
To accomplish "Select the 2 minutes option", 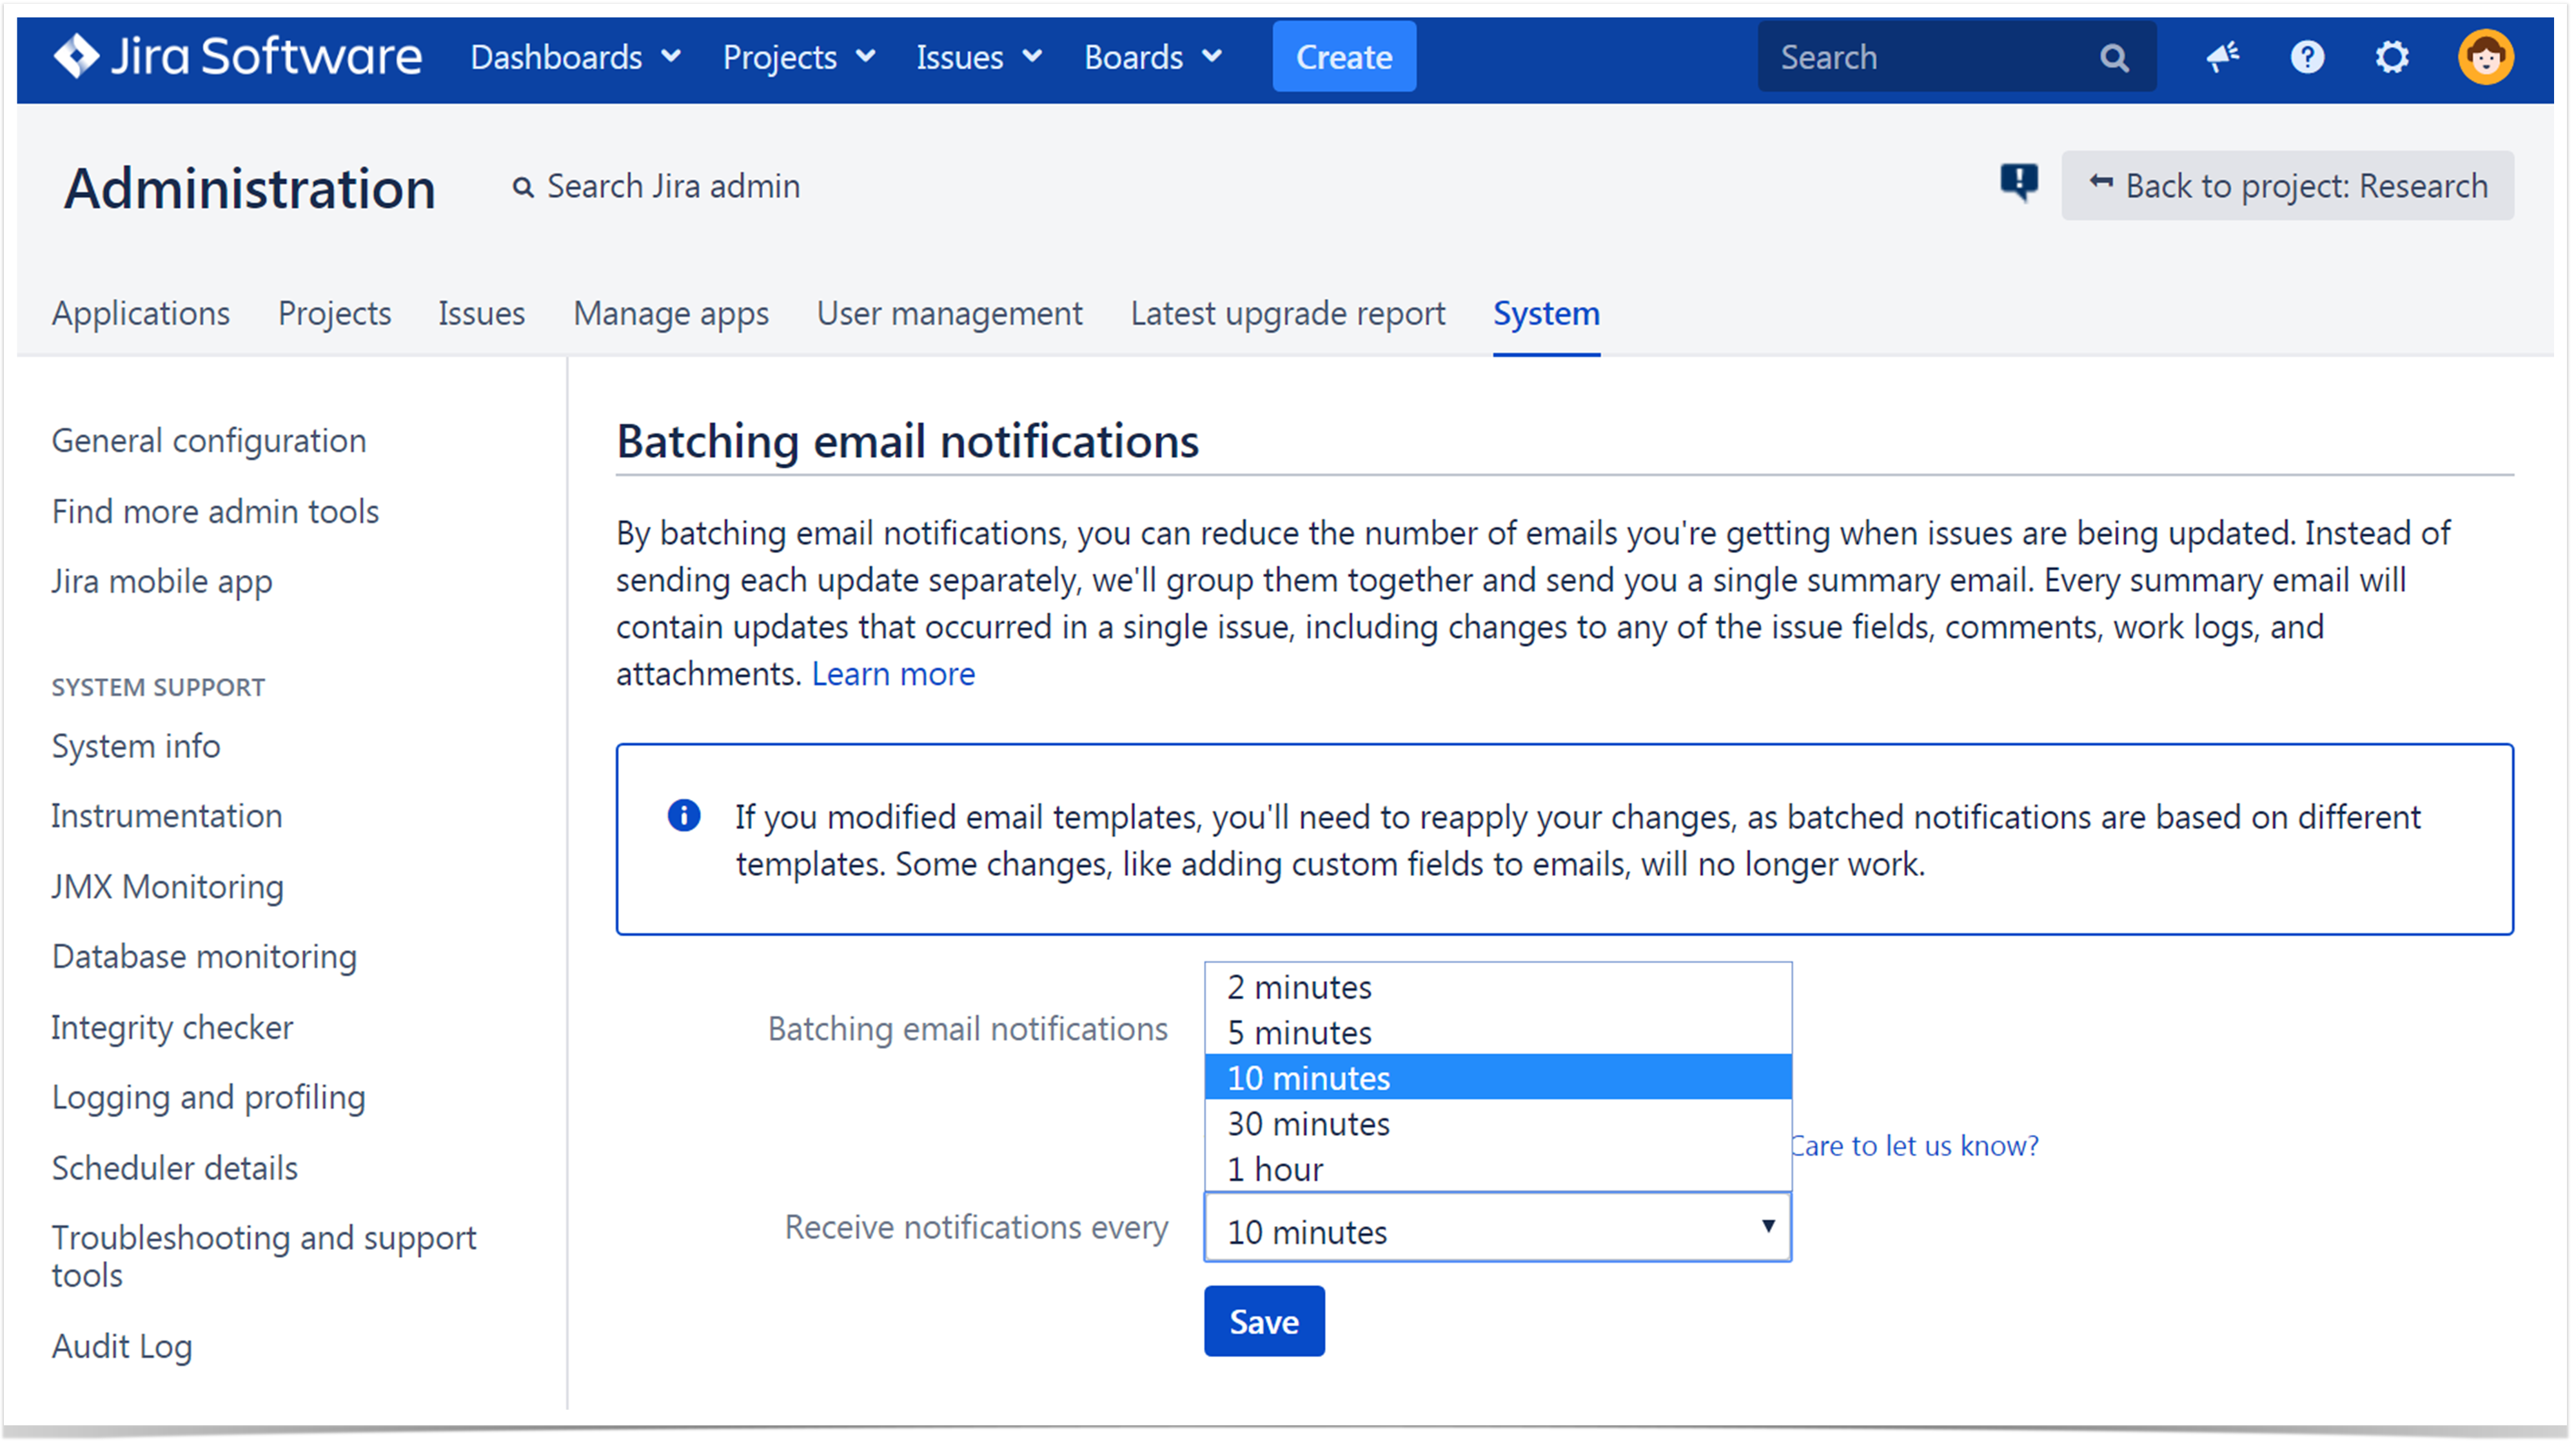I will click(x=1497, y=987).
